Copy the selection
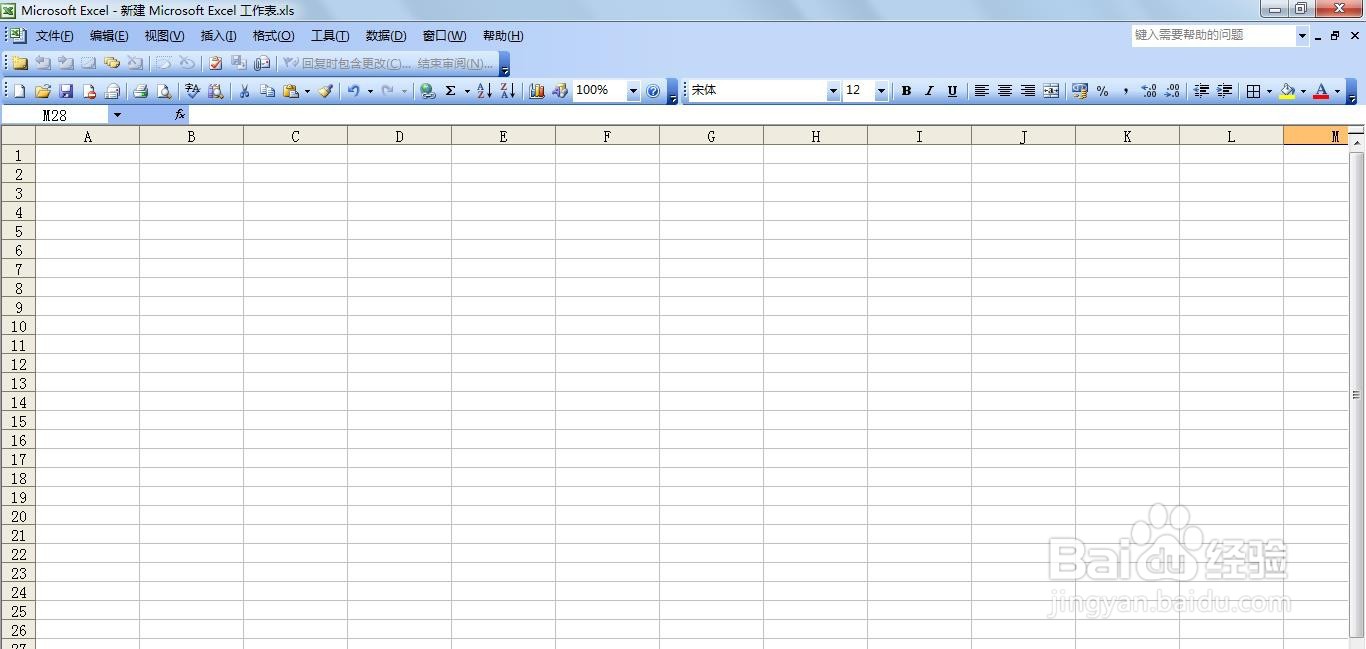 (267, 91)
